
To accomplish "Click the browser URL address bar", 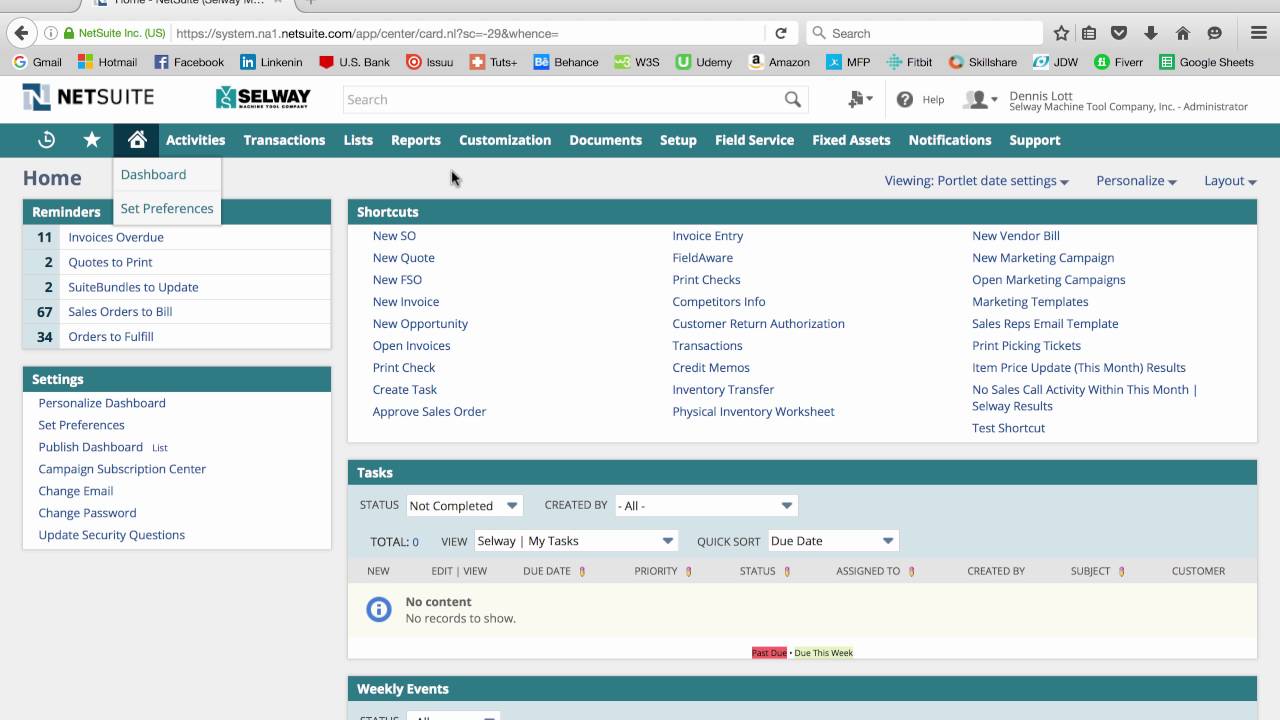I will tap(468, 33).
